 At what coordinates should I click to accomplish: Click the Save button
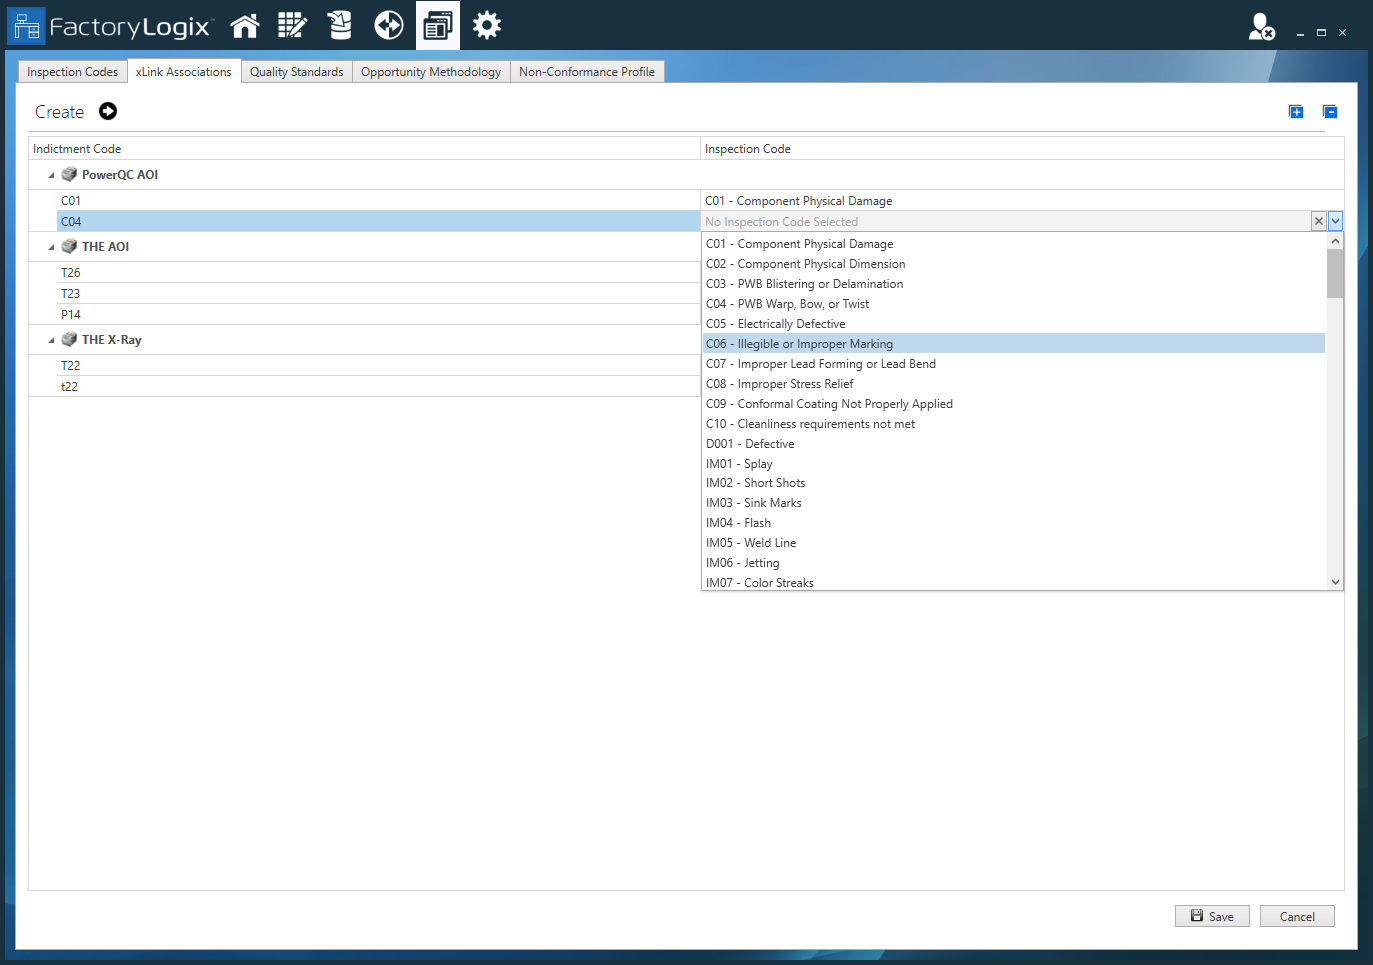(x=1212, y=916)
